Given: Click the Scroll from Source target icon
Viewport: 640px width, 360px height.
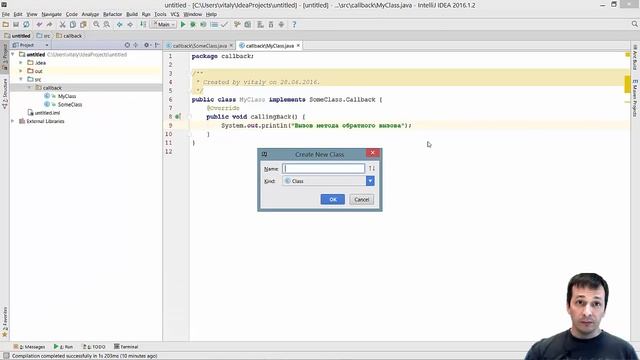Looking at the screenshot, I should [x=127, y=45].
